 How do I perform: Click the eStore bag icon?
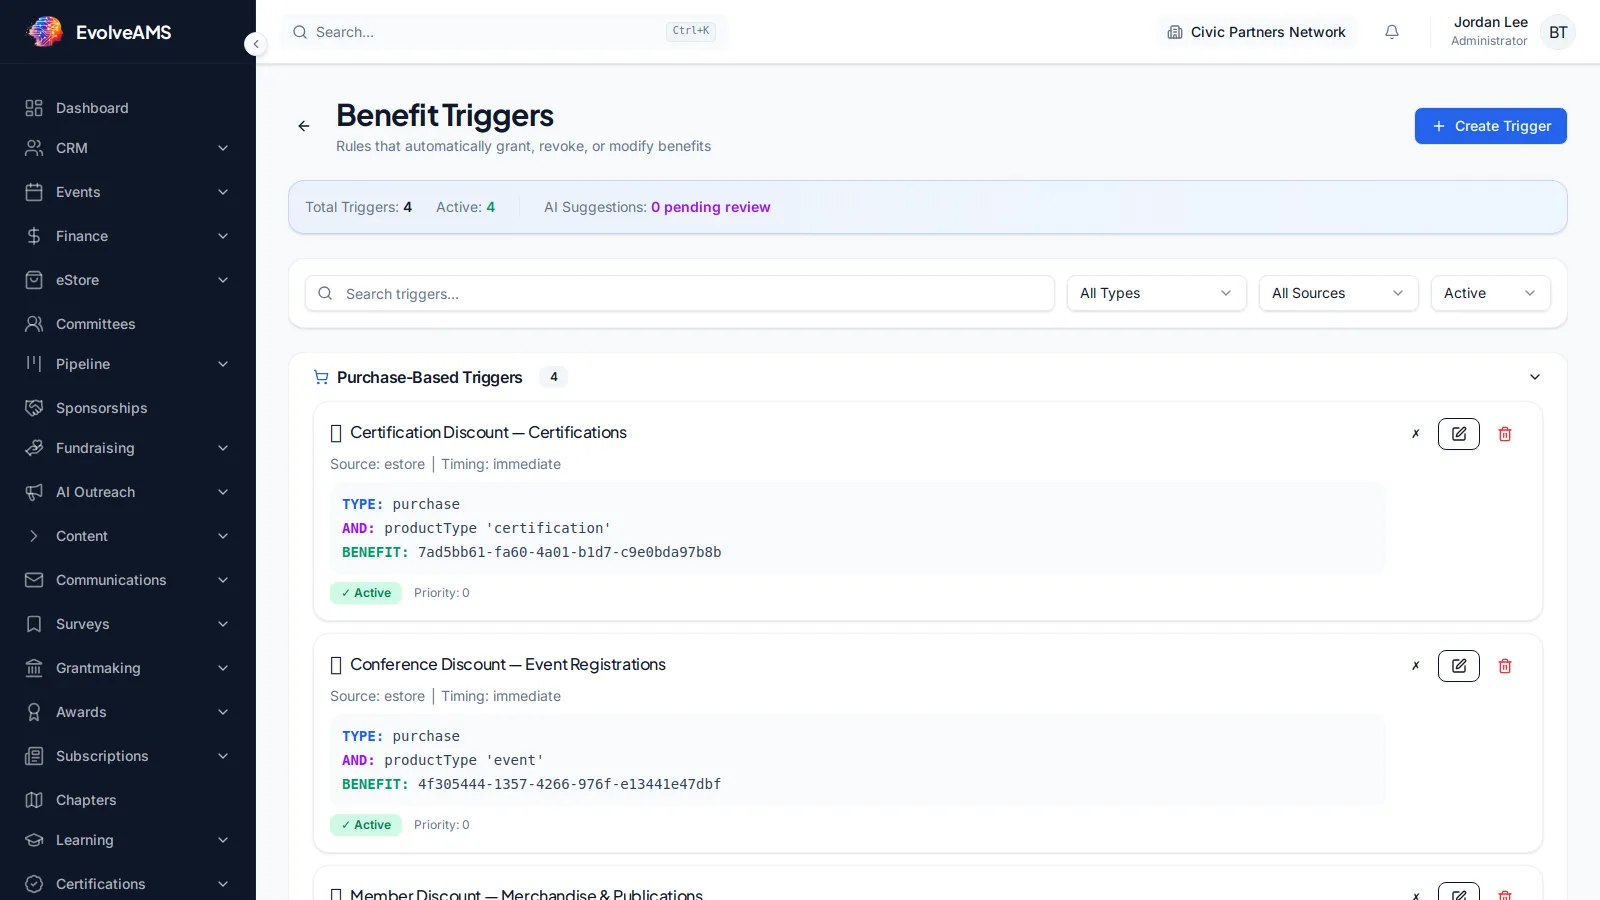34,280
